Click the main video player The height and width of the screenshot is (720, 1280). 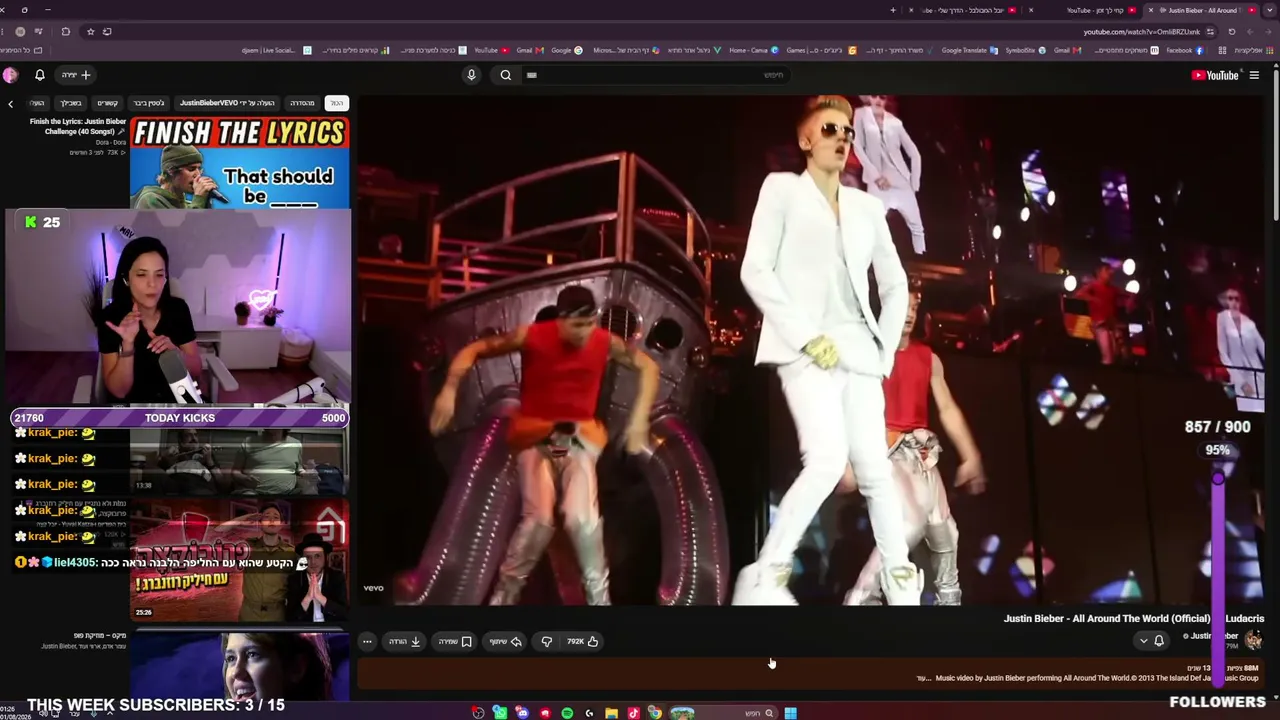point(812,350)
